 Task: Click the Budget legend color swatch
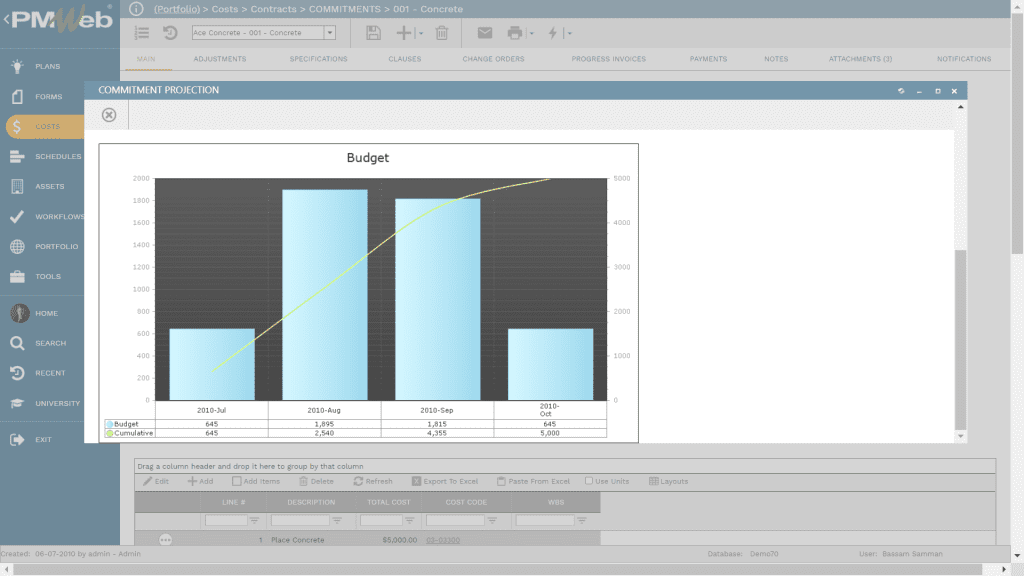pyautogui.click(x=110, y=424)
